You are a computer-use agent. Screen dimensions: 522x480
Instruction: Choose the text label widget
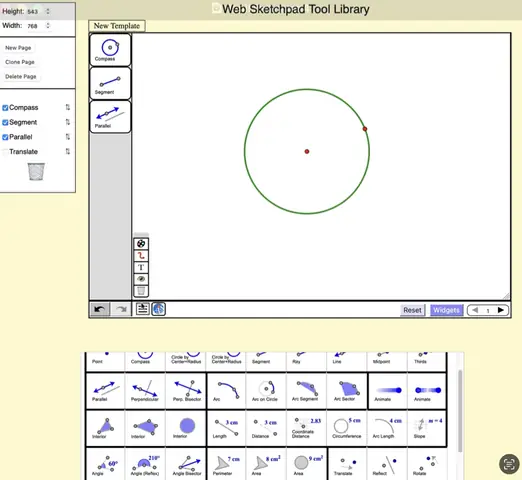point(141,267)
